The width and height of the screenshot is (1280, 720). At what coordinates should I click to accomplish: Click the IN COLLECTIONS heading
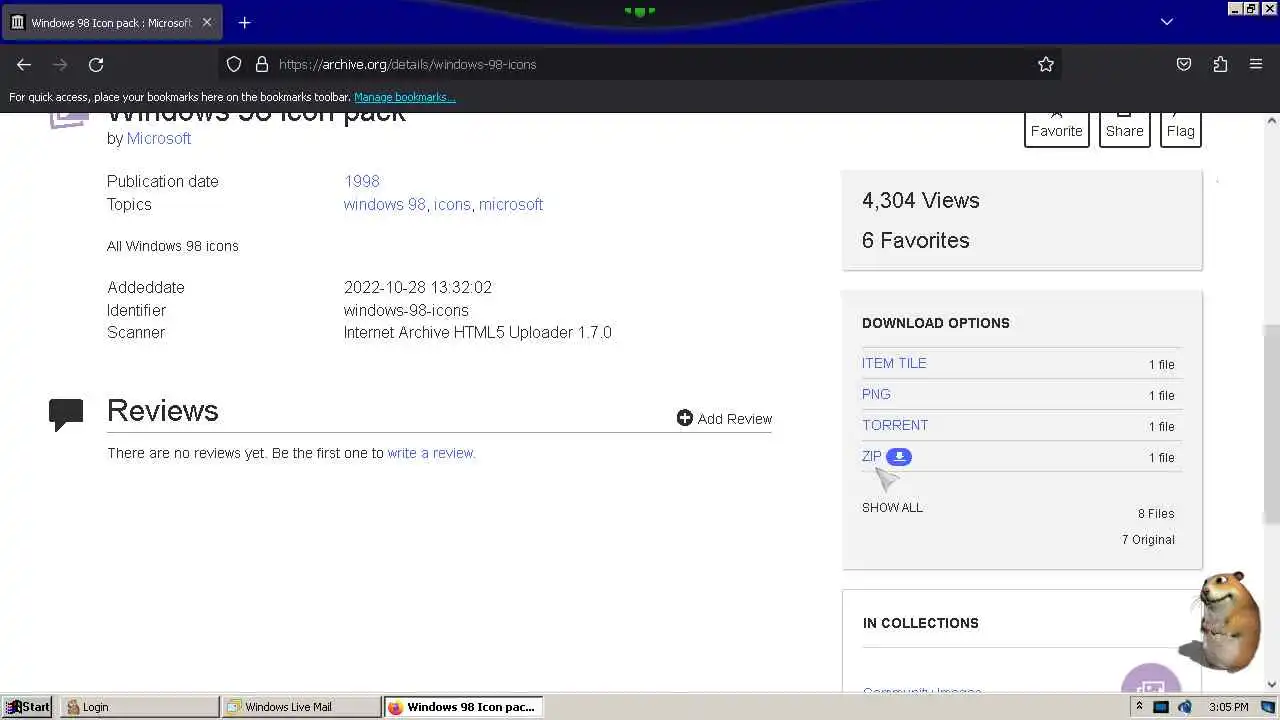[921, 623]
